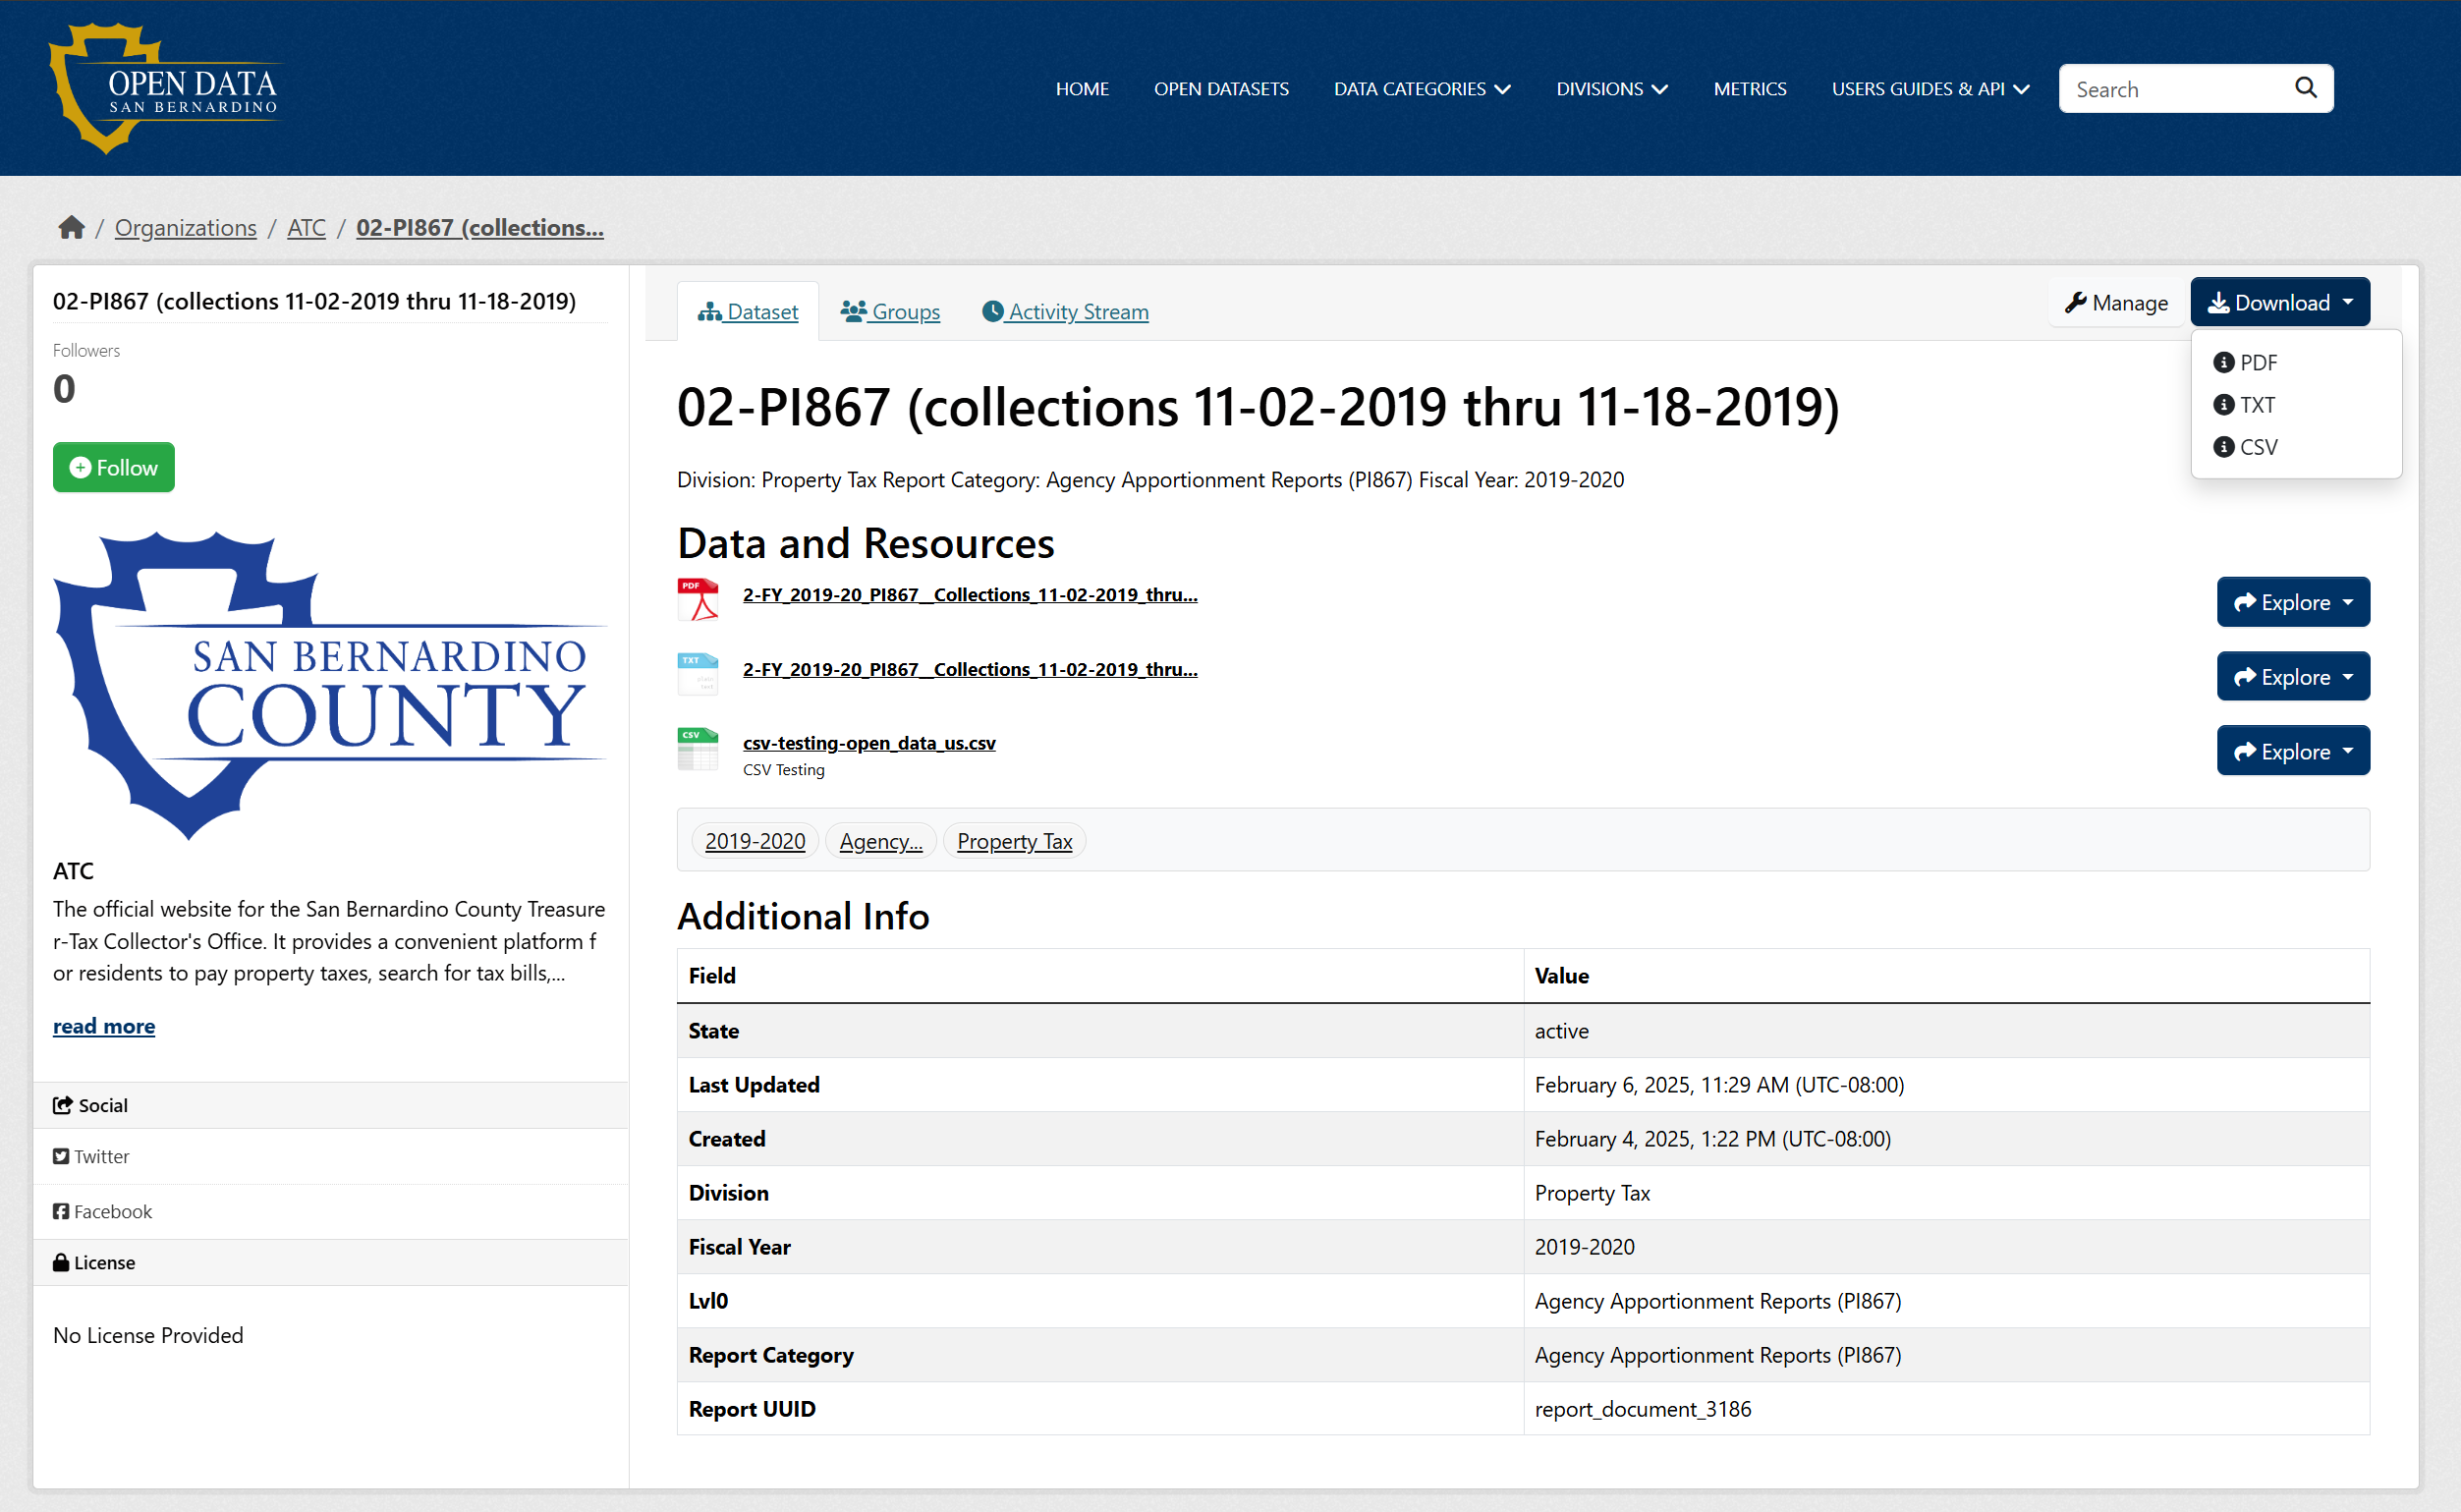
Task: Click the 'No License Provided' text
Action: click(148, 1335)
